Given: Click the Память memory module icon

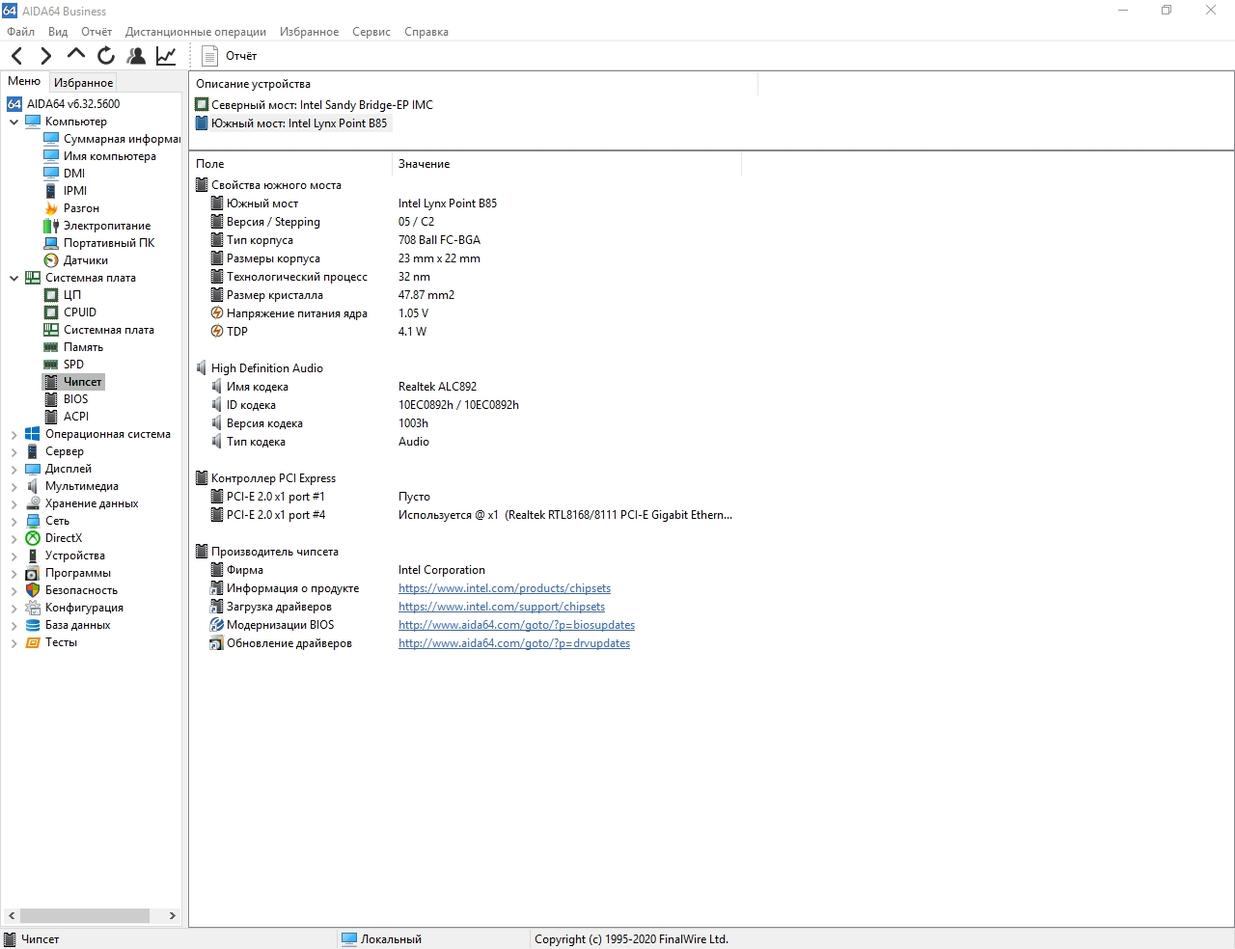Looking at the screenshot, I should coord(51,347).
